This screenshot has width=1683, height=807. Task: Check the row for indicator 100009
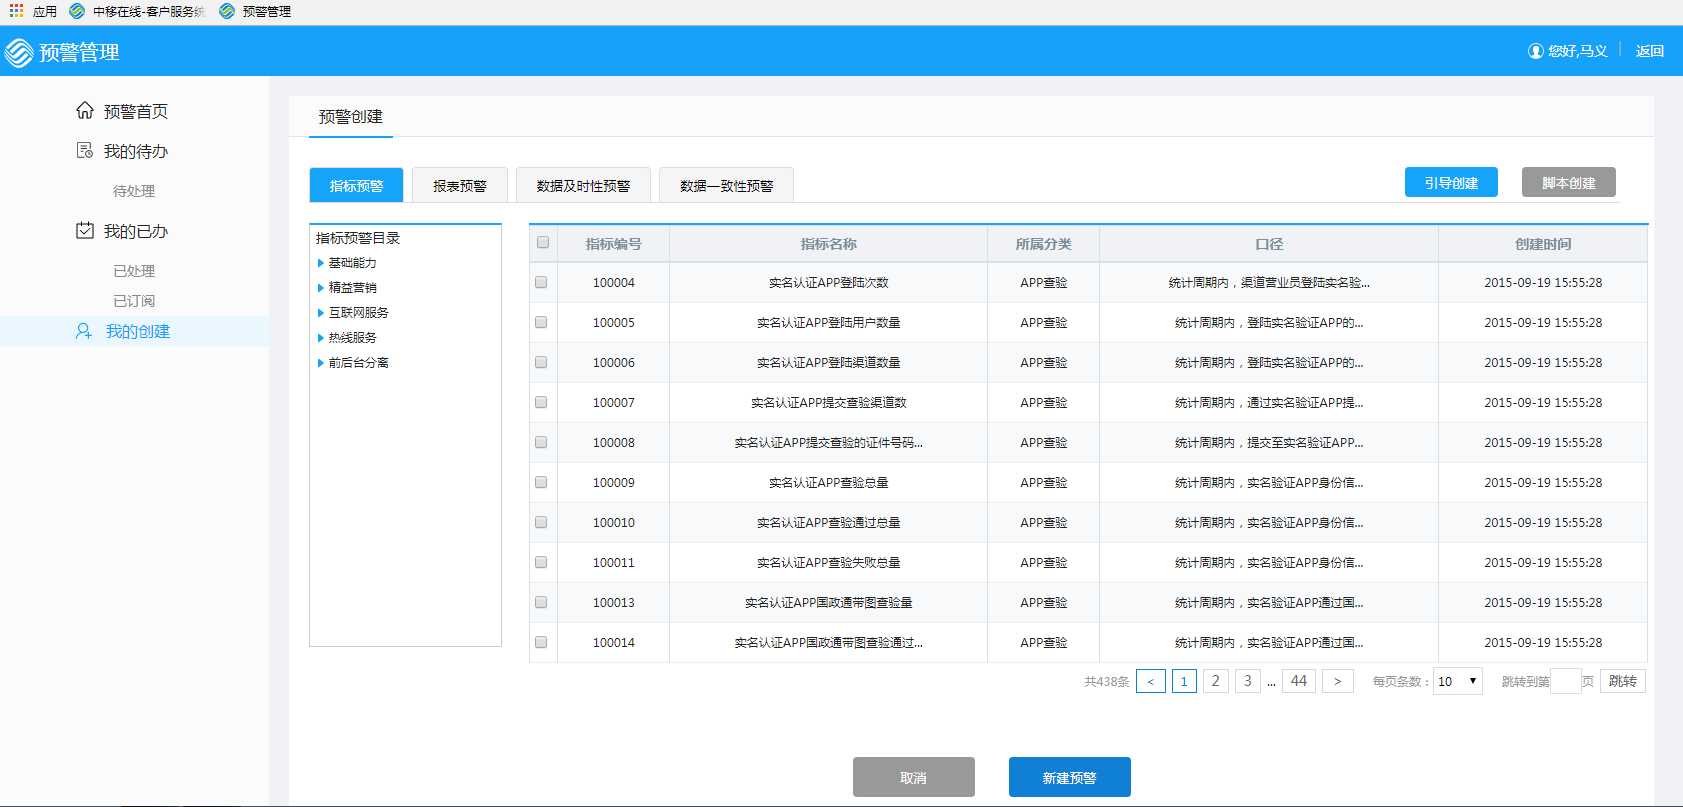541,482
